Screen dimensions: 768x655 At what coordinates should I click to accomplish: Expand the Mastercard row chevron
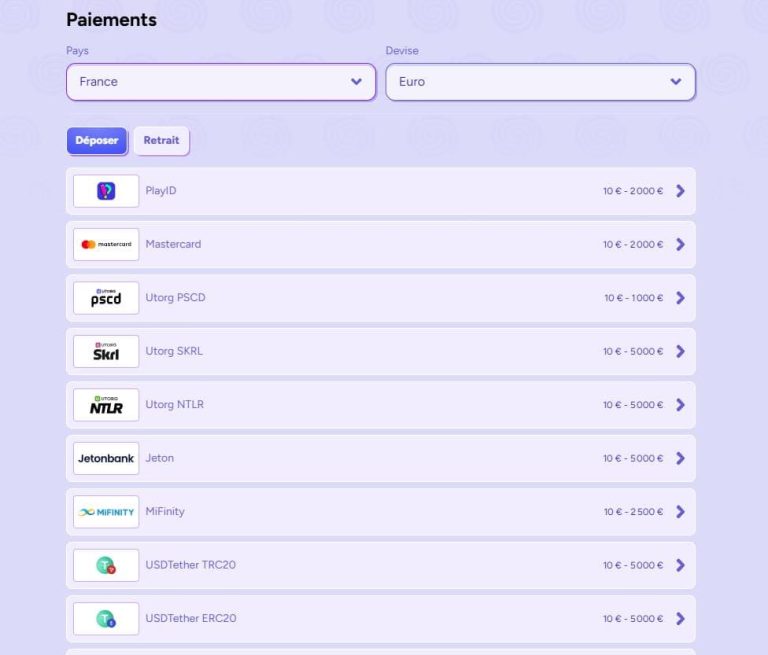pyautogui.click(x=680, y=244)
